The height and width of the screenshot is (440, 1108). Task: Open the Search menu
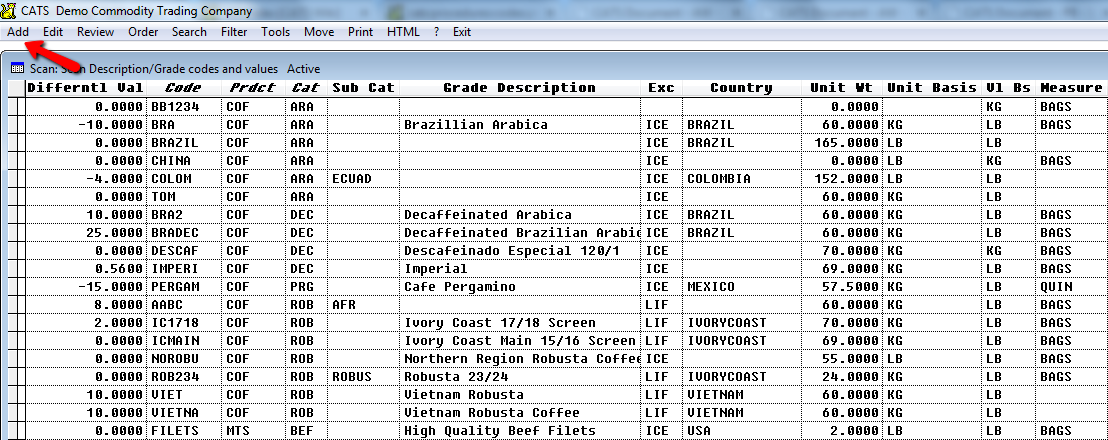pyautogui.click(x=189, y=32)
